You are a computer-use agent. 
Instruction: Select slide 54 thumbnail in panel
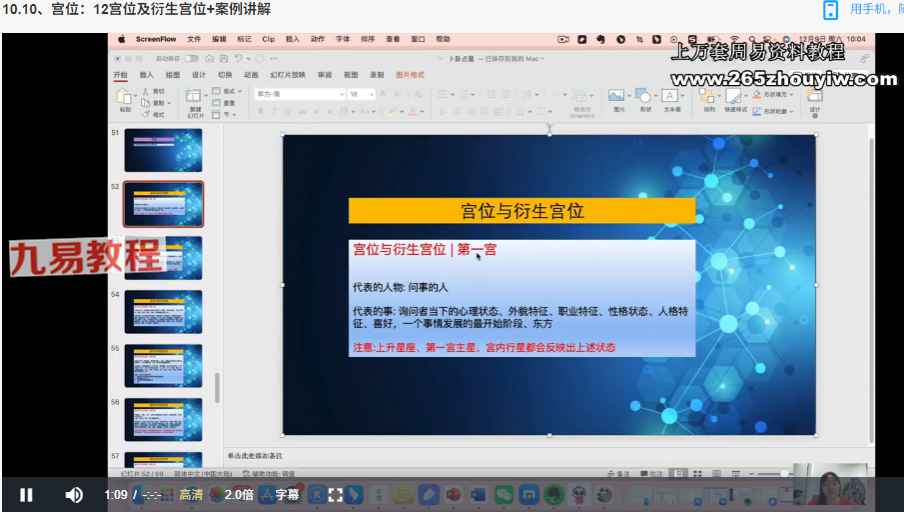163,311
